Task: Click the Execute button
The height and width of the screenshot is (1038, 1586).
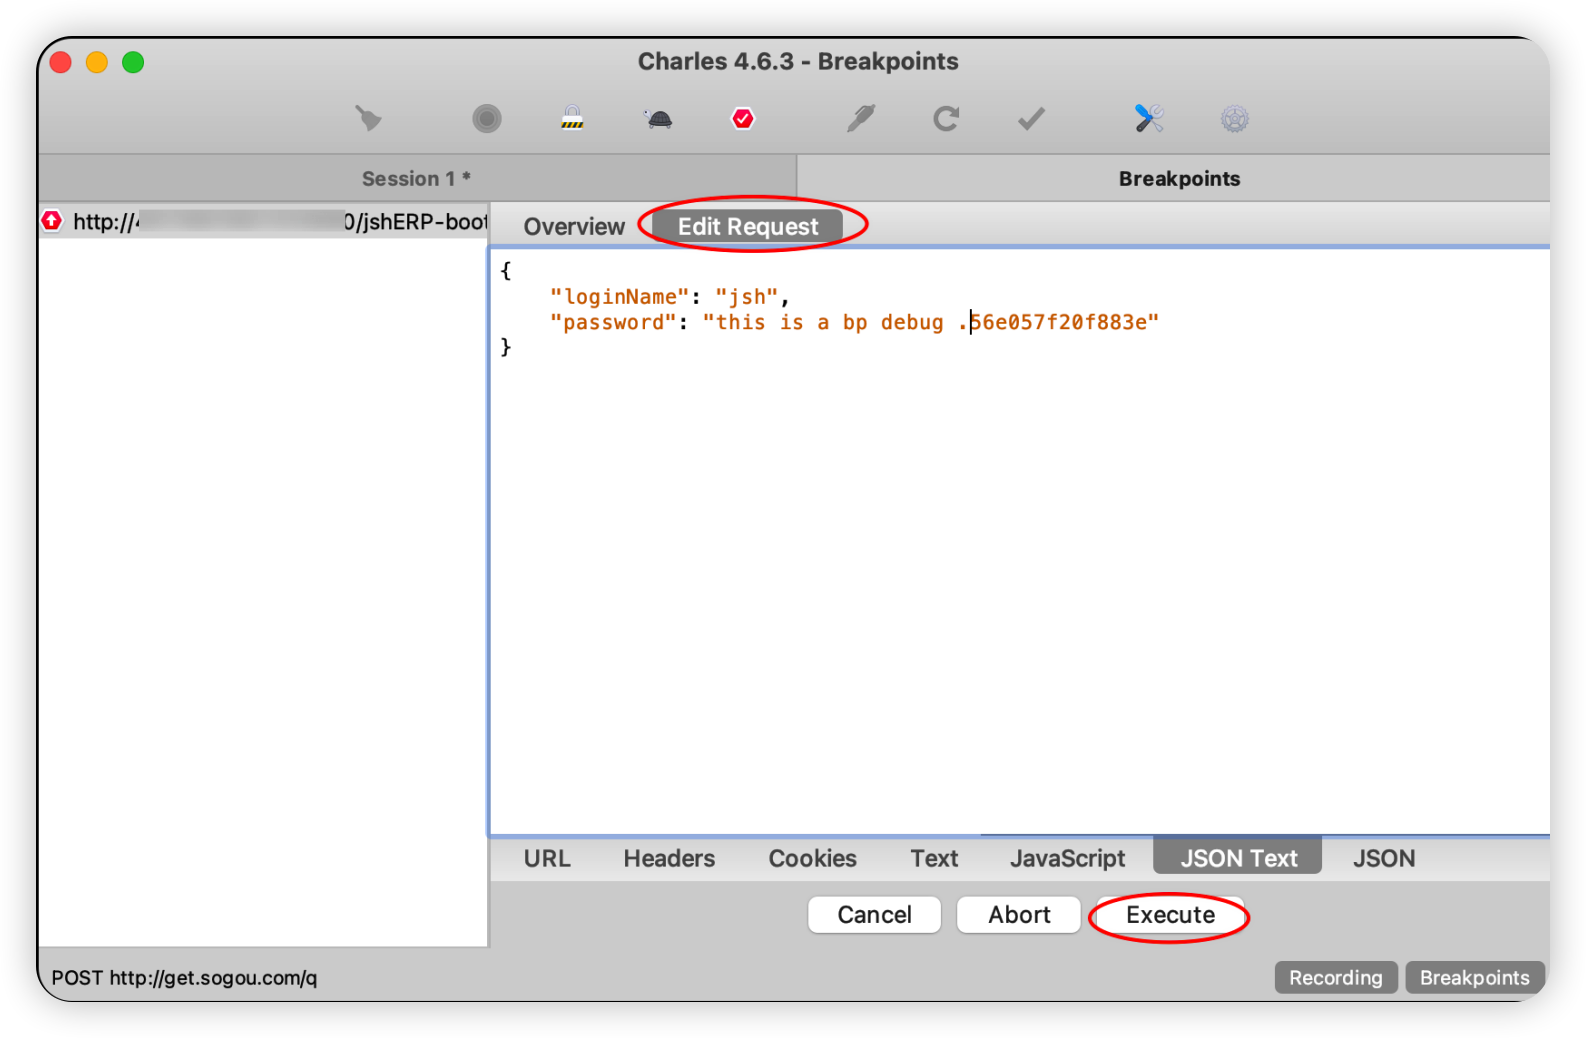Action: point(1170,915)
